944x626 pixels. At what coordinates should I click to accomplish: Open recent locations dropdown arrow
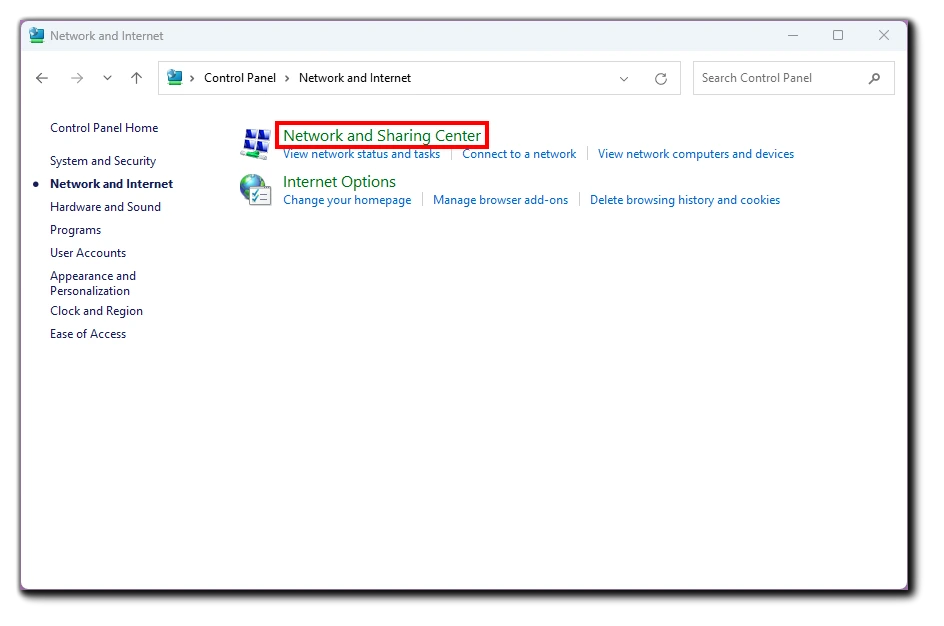107,78
